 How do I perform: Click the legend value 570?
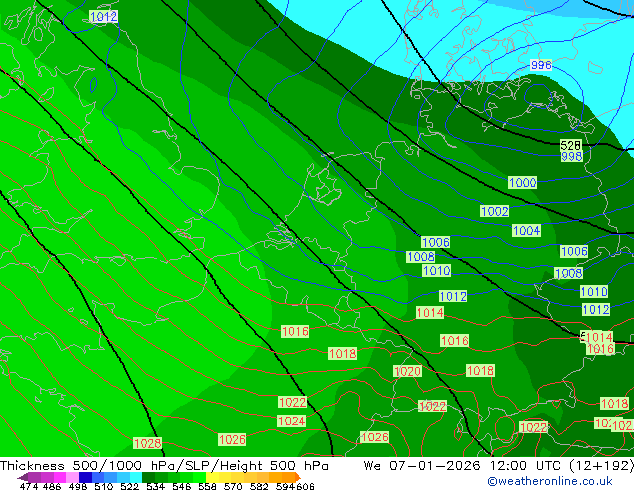pos(233,486)
